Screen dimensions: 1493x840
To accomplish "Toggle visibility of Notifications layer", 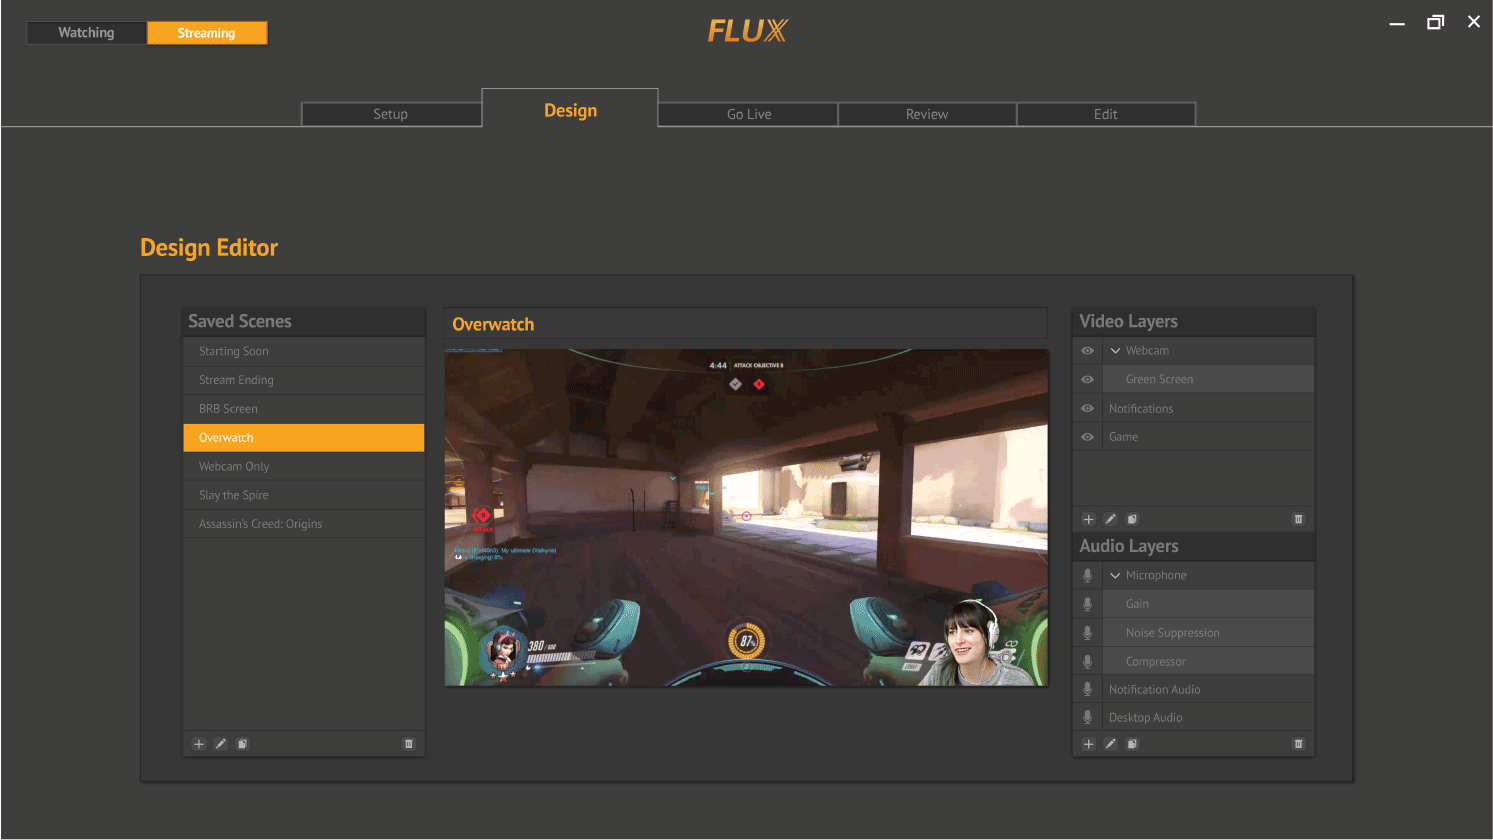I will [1087, 409].
